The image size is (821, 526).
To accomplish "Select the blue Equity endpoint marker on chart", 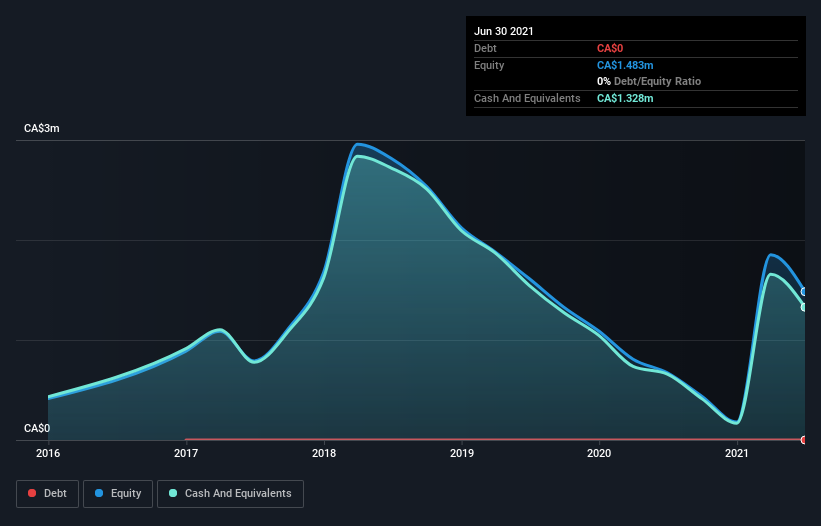I will 804,292.
